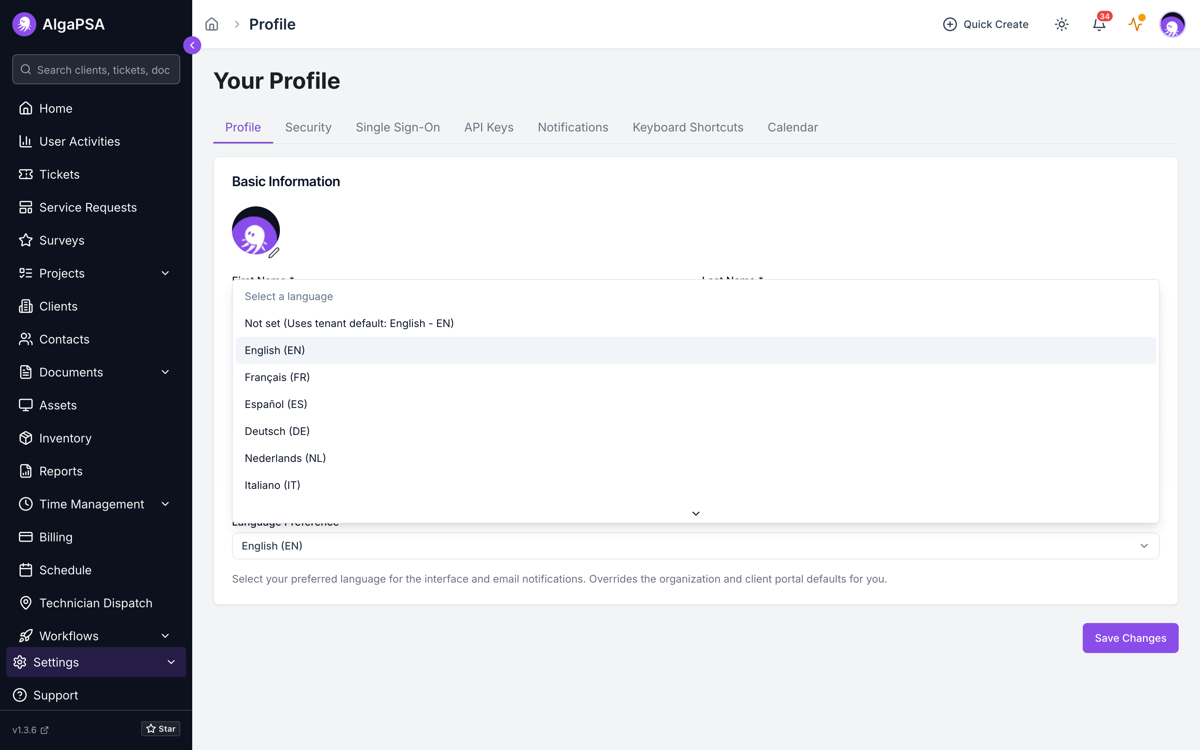Open Support help icon
Screen dimensions: 1200x750
click(20, 695)
